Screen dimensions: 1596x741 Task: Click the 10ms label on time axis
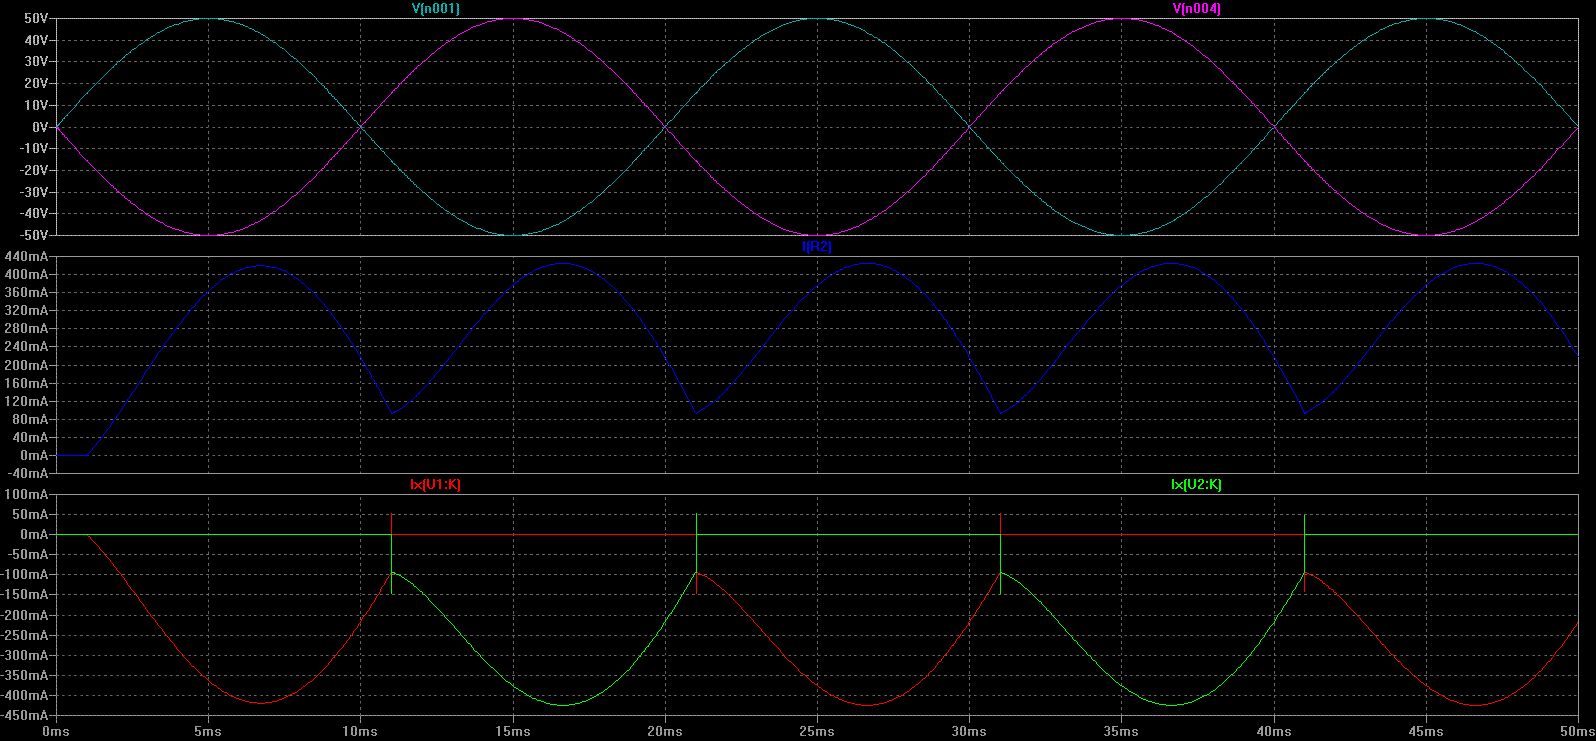tap(360, 731)
